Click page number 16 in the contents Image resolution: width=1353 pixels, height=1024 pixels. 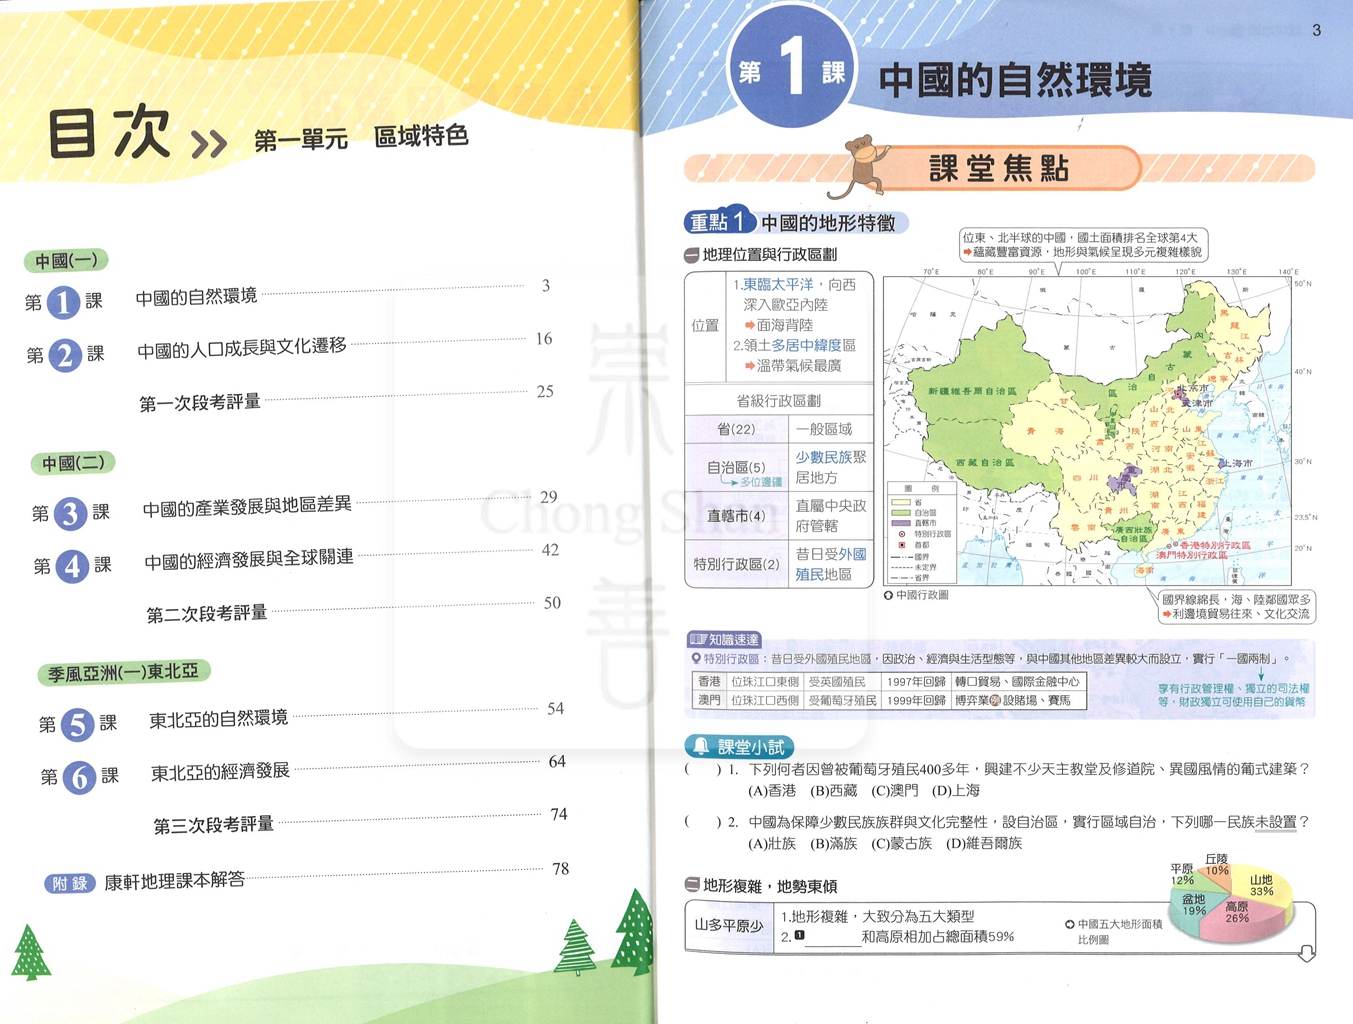coord(544,339)
